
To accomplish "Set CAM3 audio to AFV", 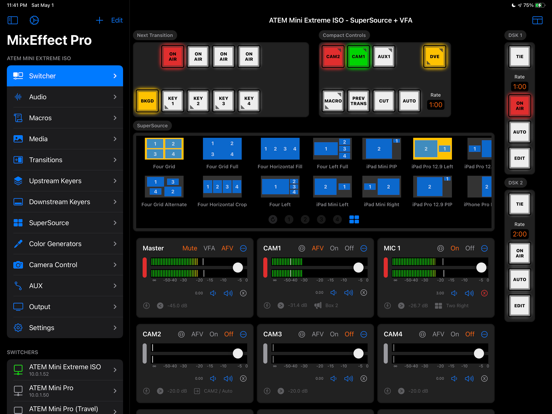I will click(318, 334).
